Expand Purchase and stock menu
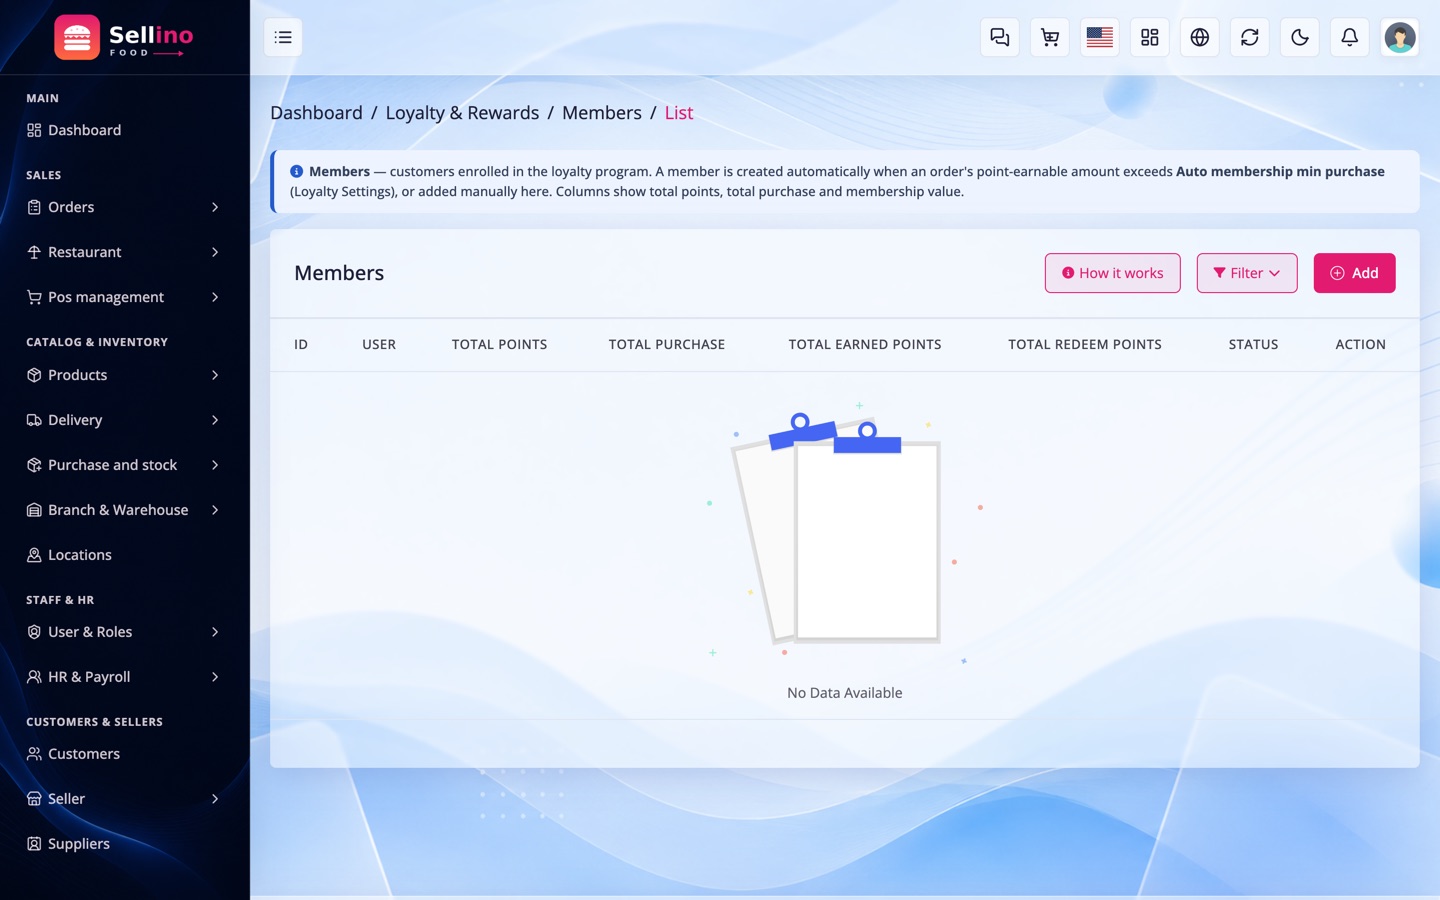The image size is (1440, 900). click(124, 465)
